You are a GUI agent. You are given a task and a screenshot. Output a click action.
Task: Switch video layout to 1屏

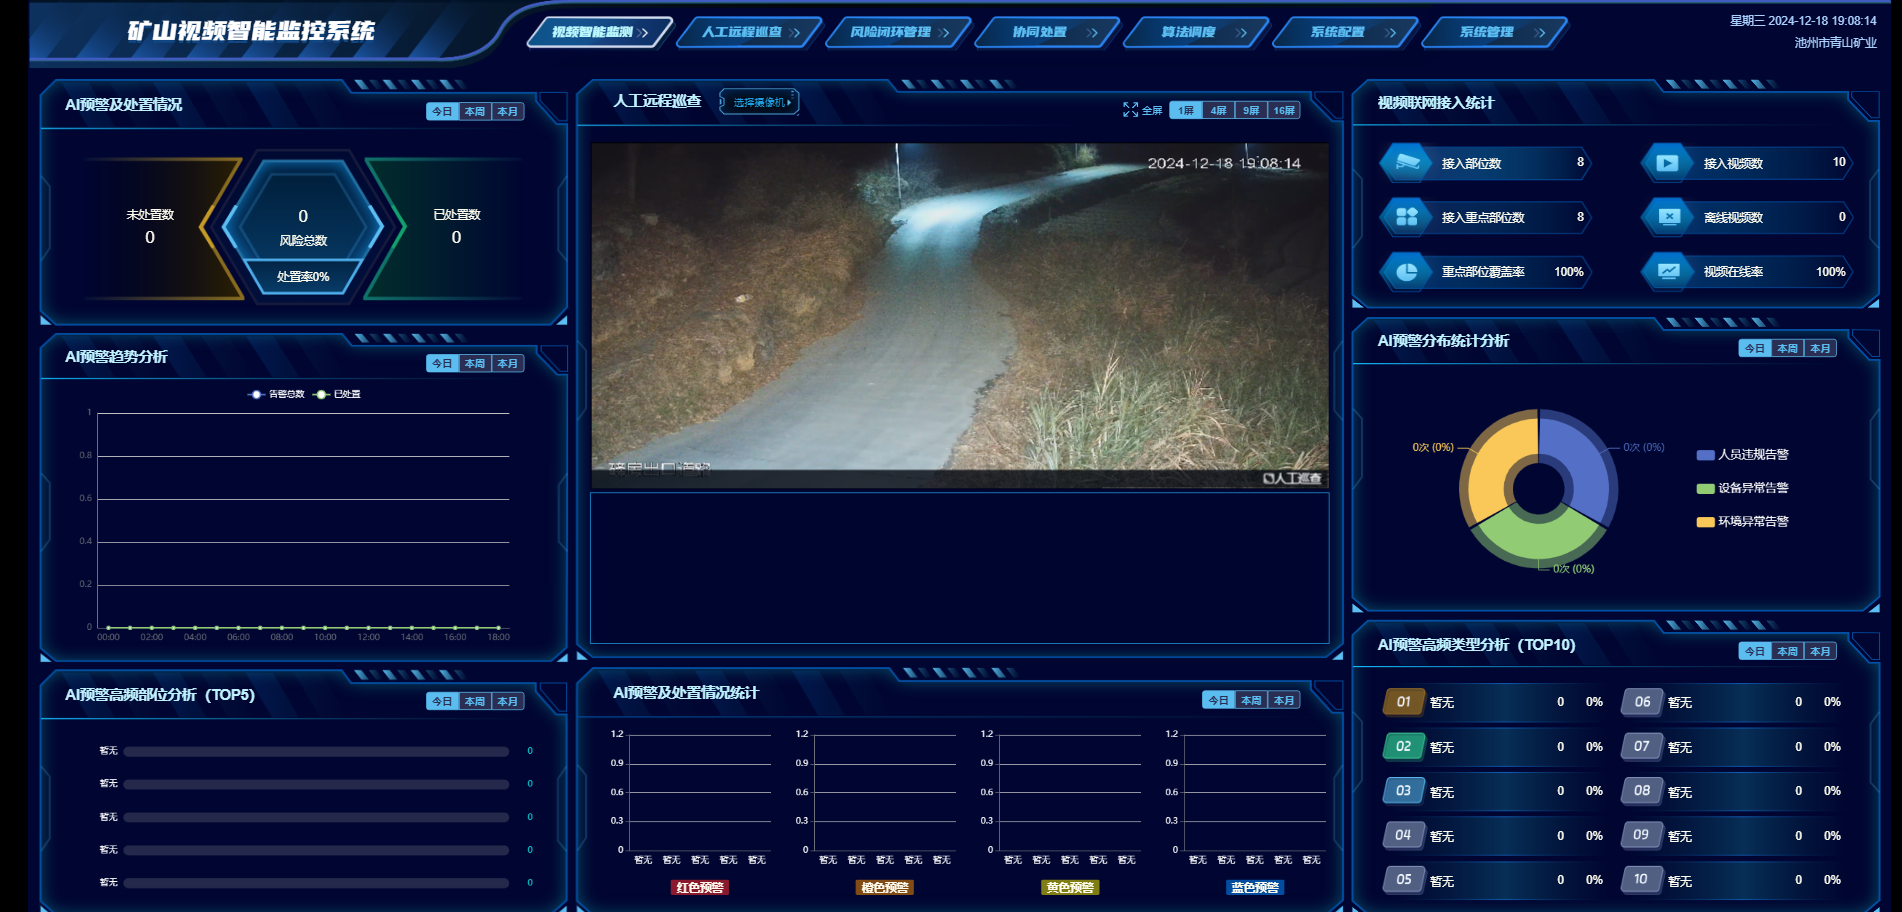(x=1186, y=110)
